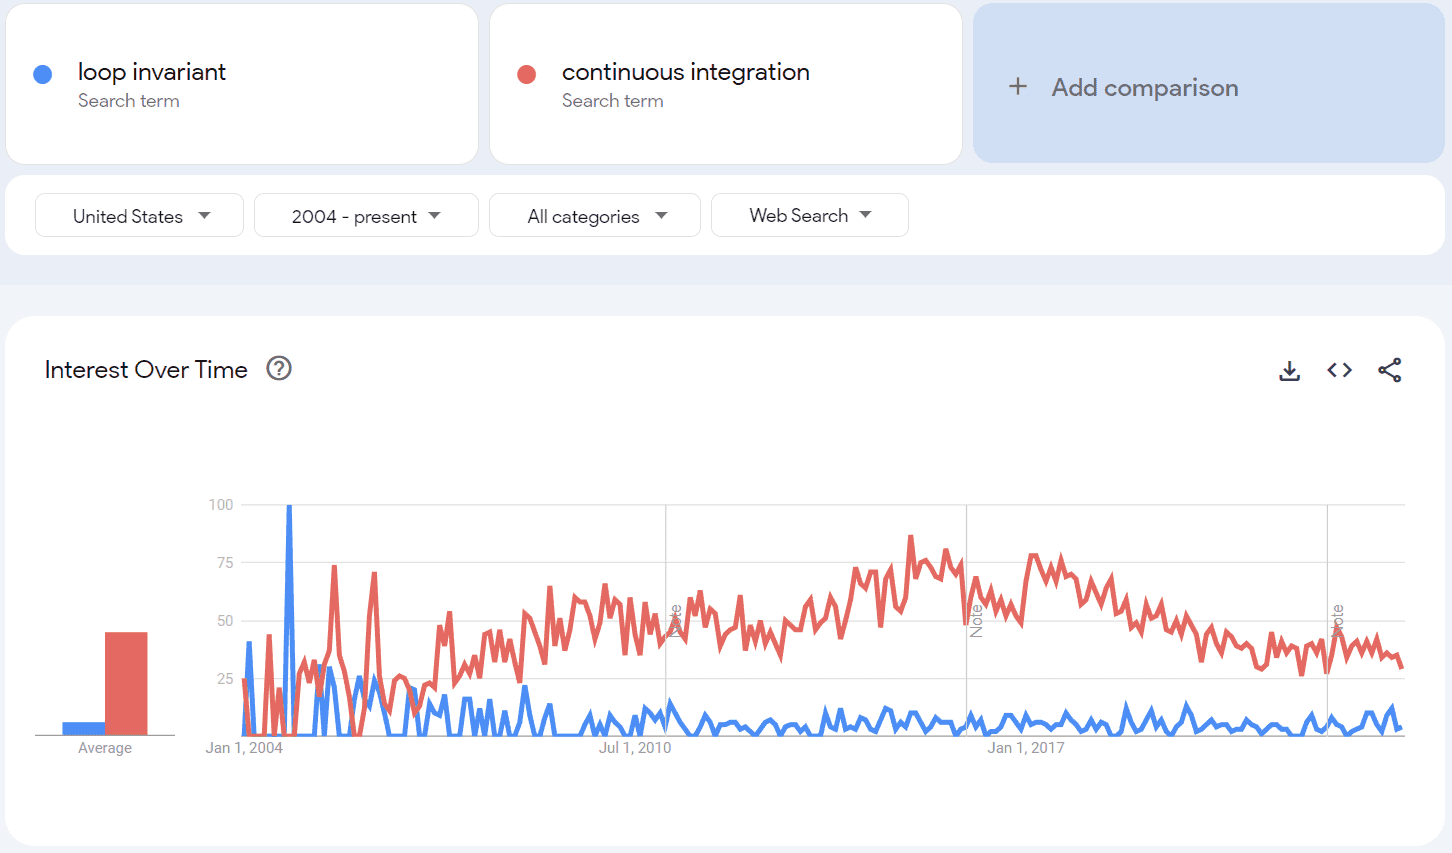Toggle the loop invariant search term card
Viewport: 1452px width, 853px height.
pos(242,84)
